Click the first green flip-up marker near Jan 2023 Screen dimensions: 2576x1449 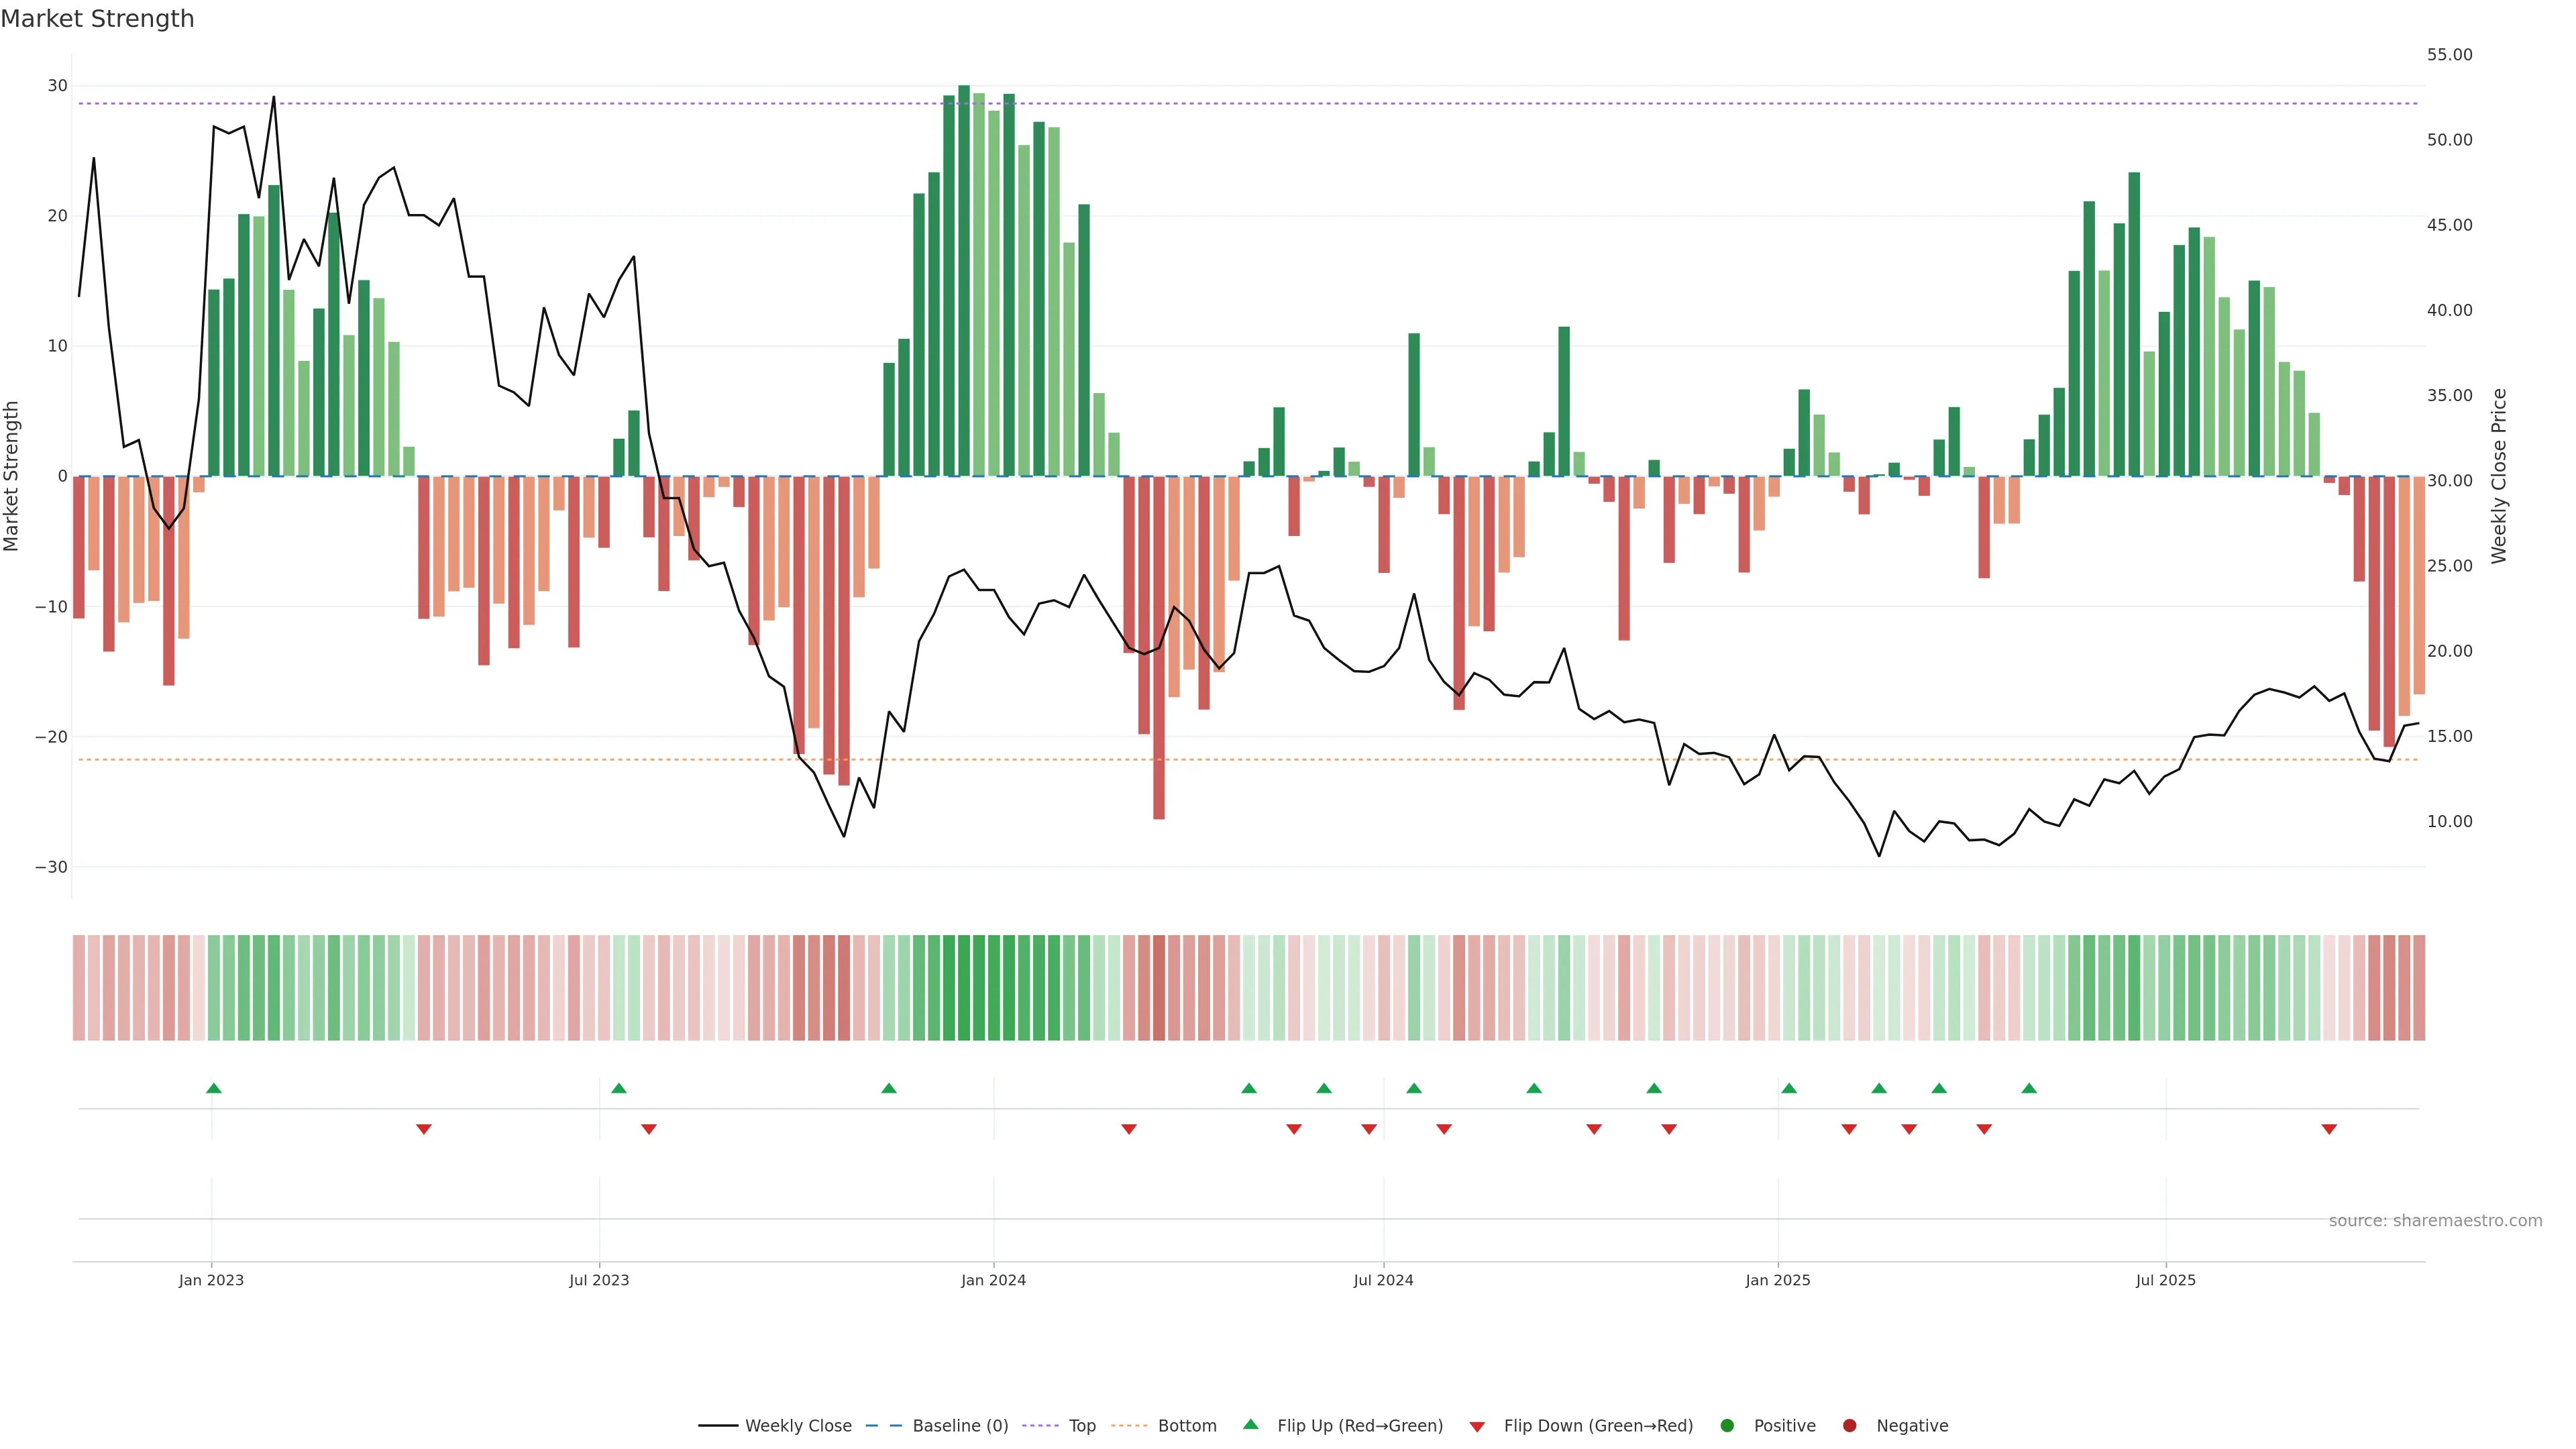(213, 1088)
